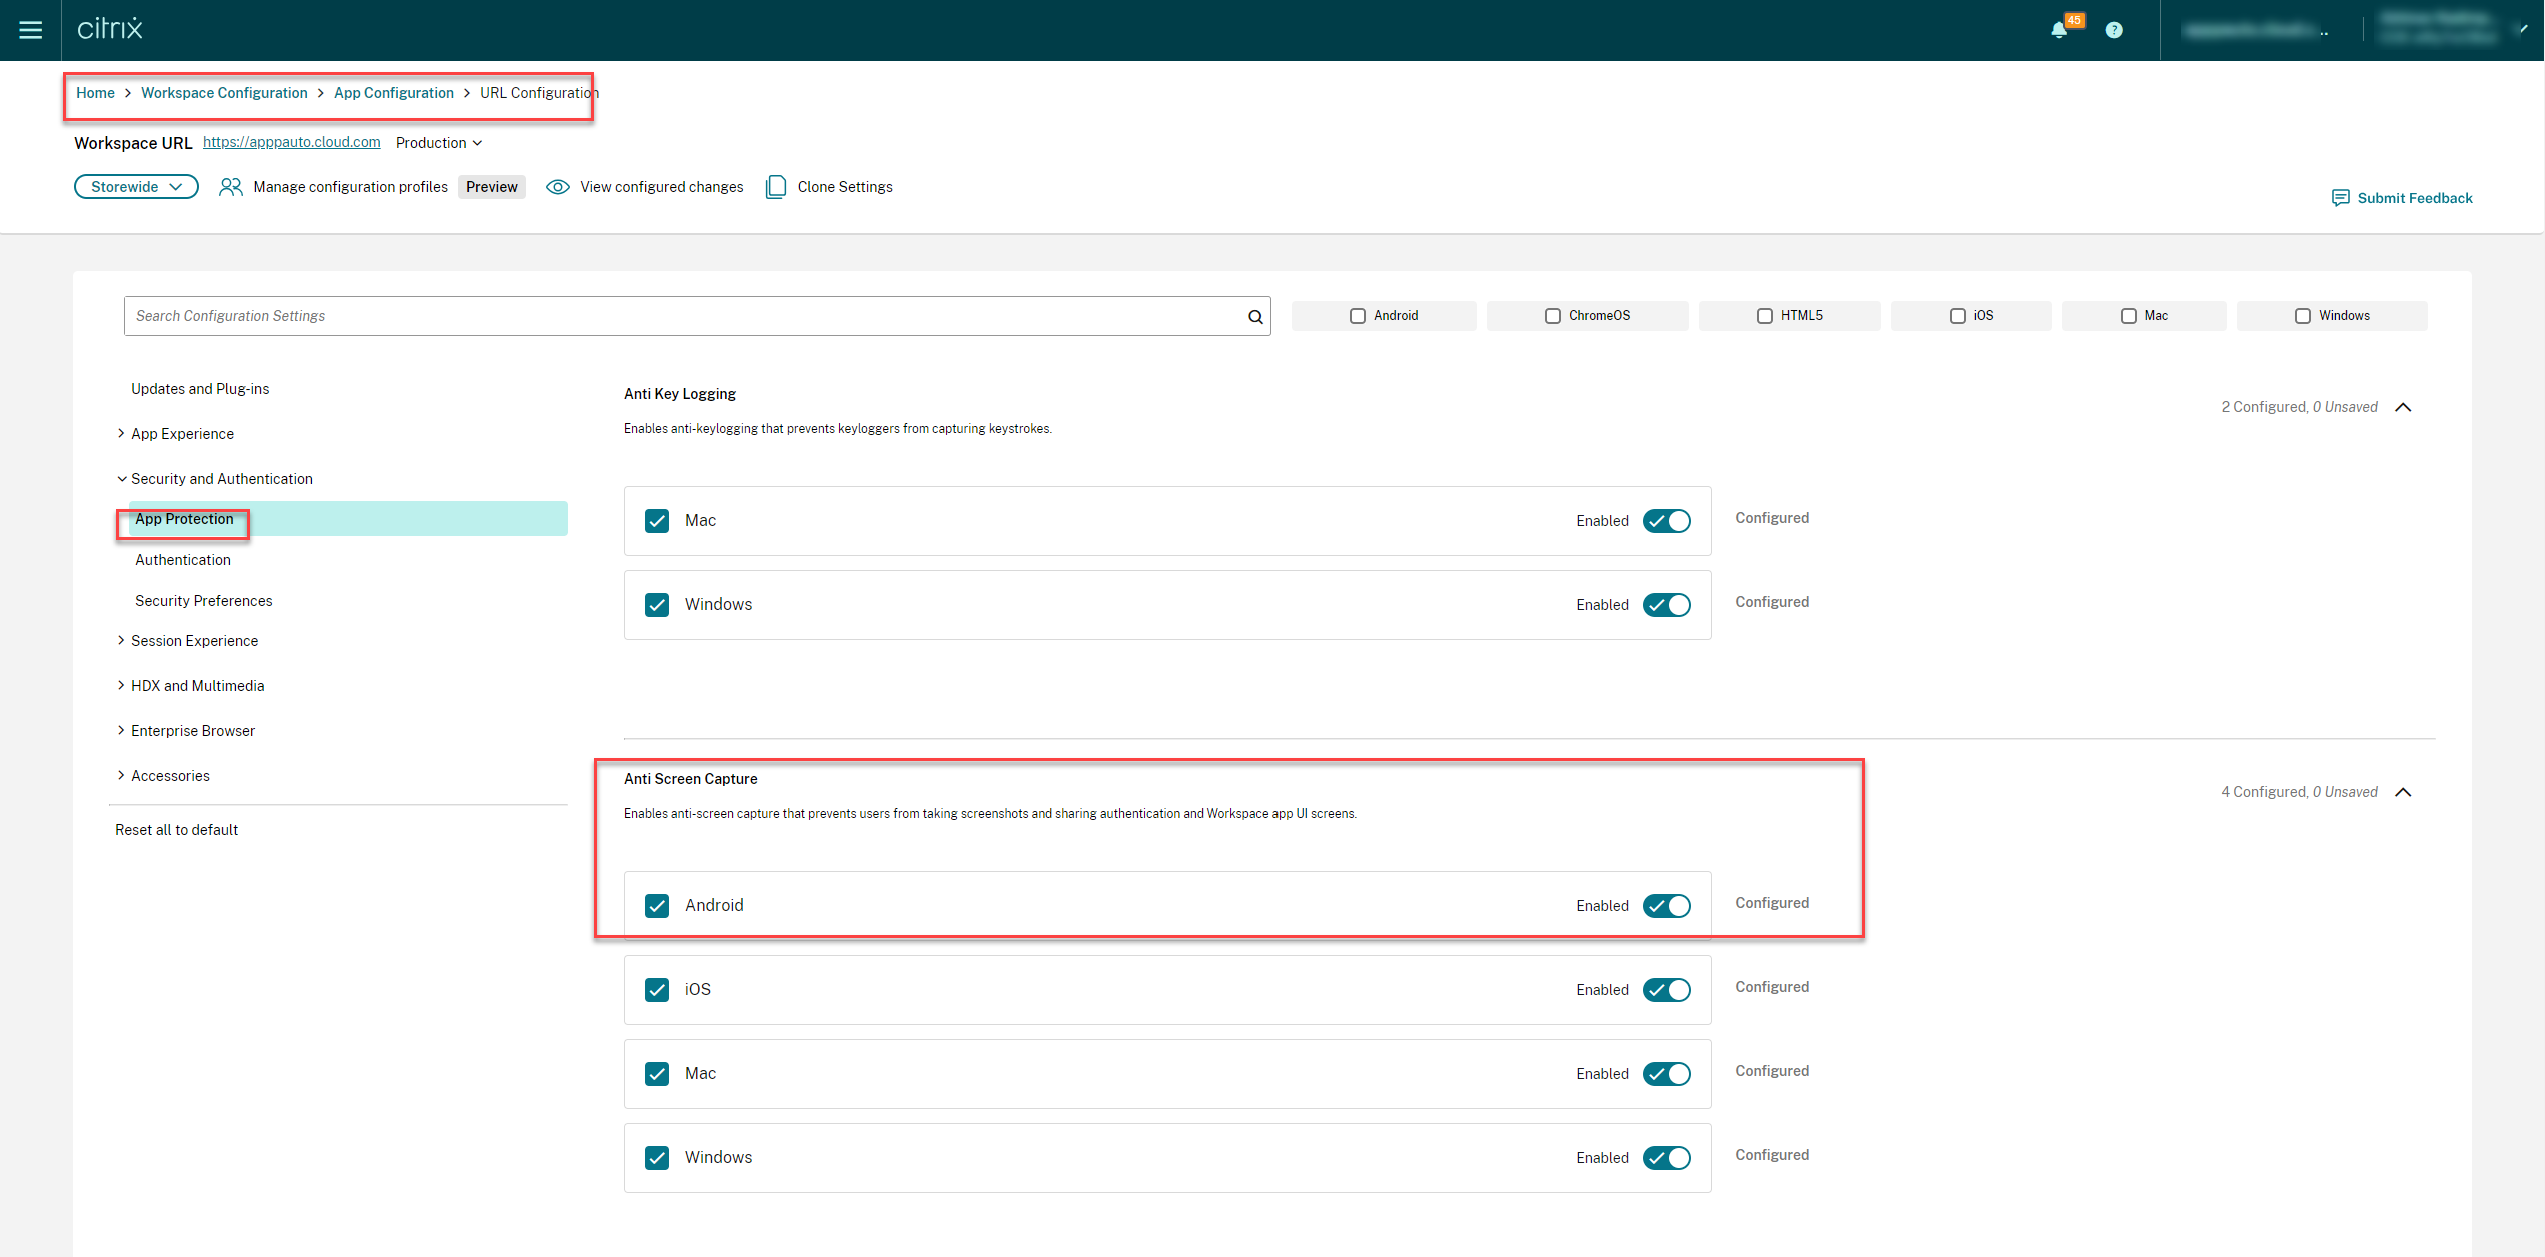Click the Reset all to default link
This screenshot has height=1257, width=2545.
175,830
